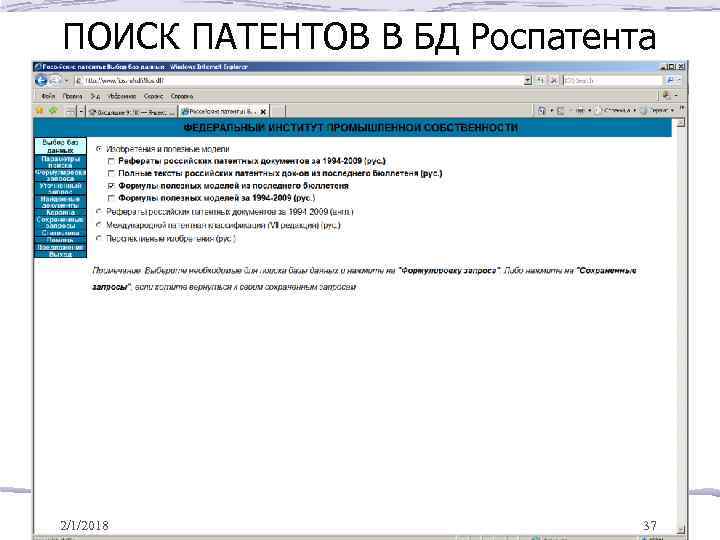Click the Favorites star icon in tab row
The image size is (720, 540).
tap(40, 111)
